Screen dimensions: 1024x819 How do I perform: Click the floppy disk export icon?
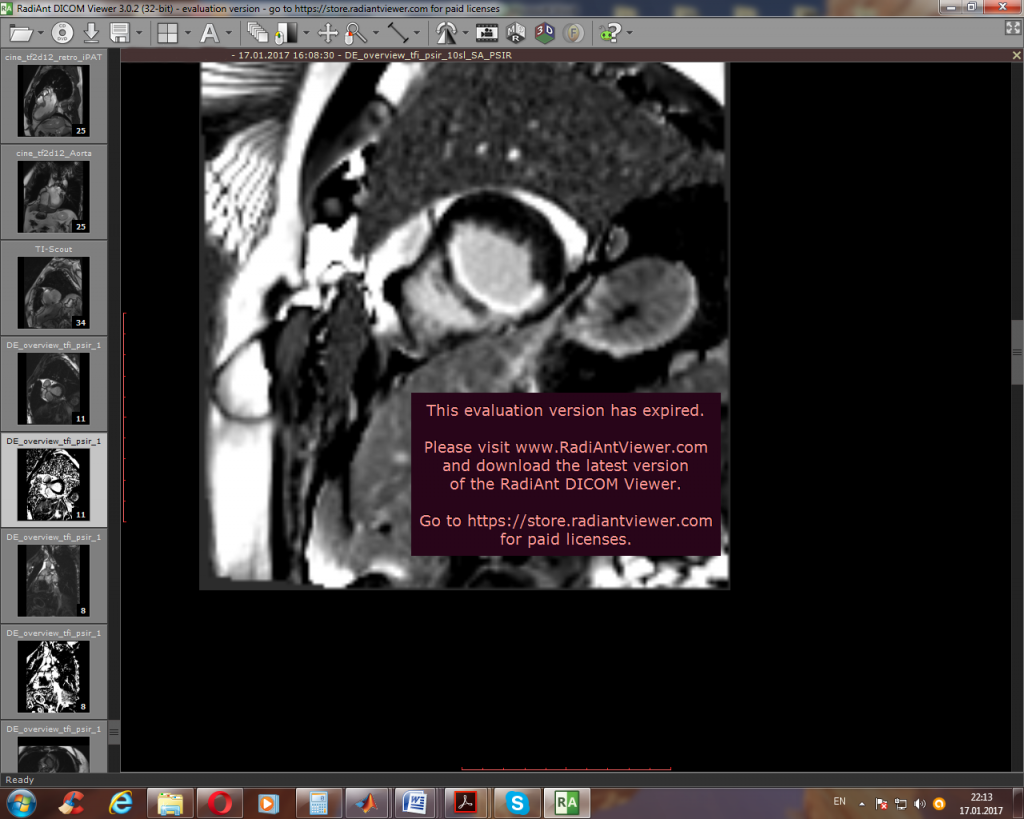(x=120, y=33)
